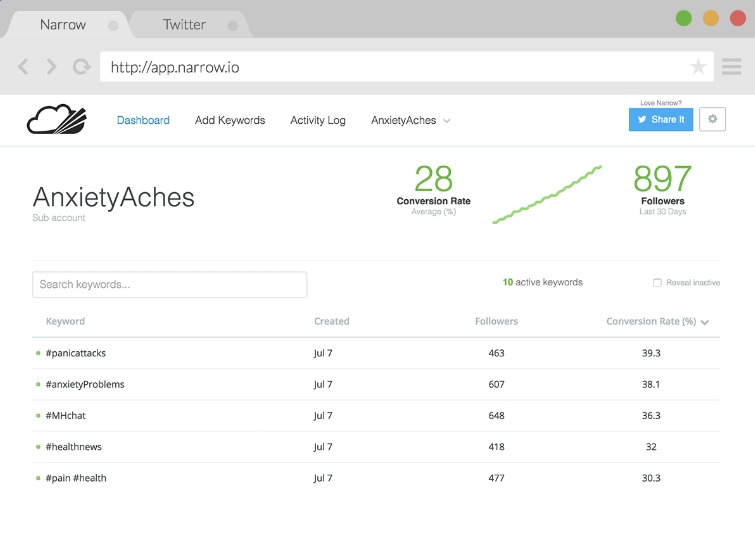Click the Share It Twitter button

pos(661,119)
